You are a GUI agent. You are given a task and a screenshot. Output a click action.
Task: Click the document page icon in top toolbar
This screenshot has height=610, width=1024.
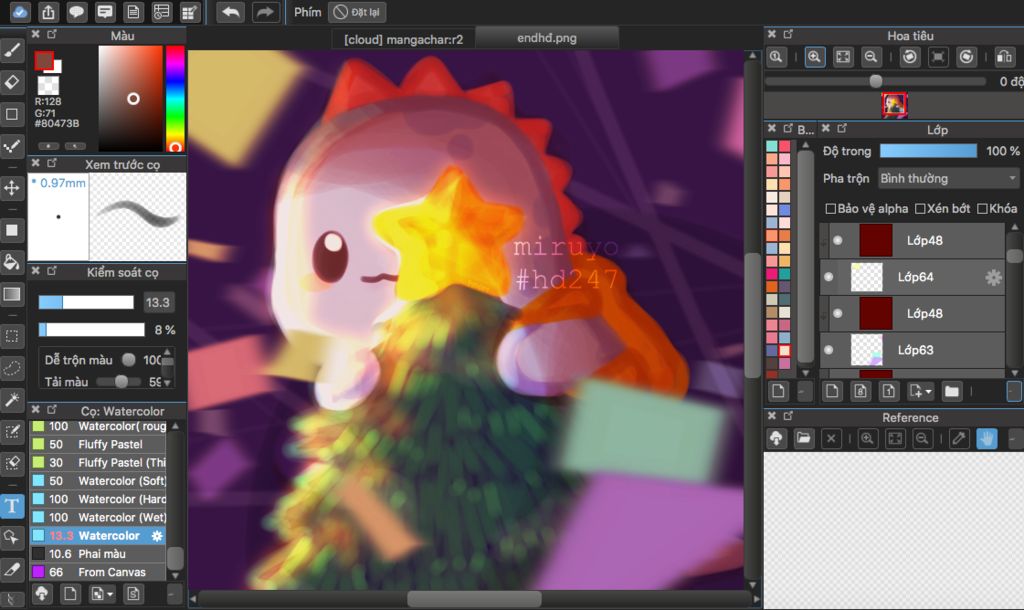coord(133,12)
